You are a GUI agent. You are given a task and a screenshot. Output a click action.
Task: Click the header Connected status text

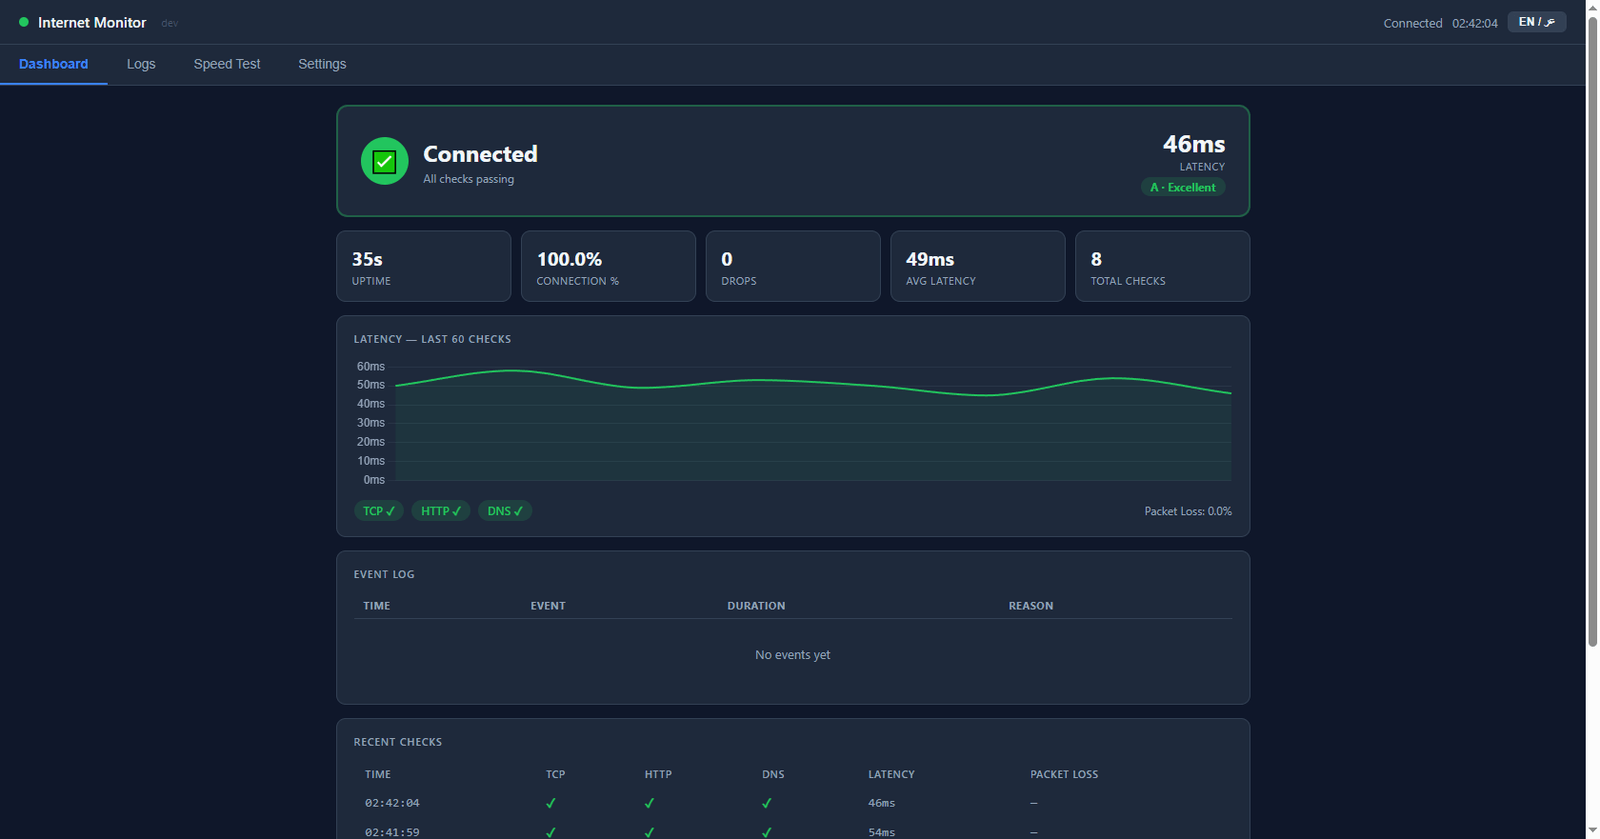(x=1413, y=23)
